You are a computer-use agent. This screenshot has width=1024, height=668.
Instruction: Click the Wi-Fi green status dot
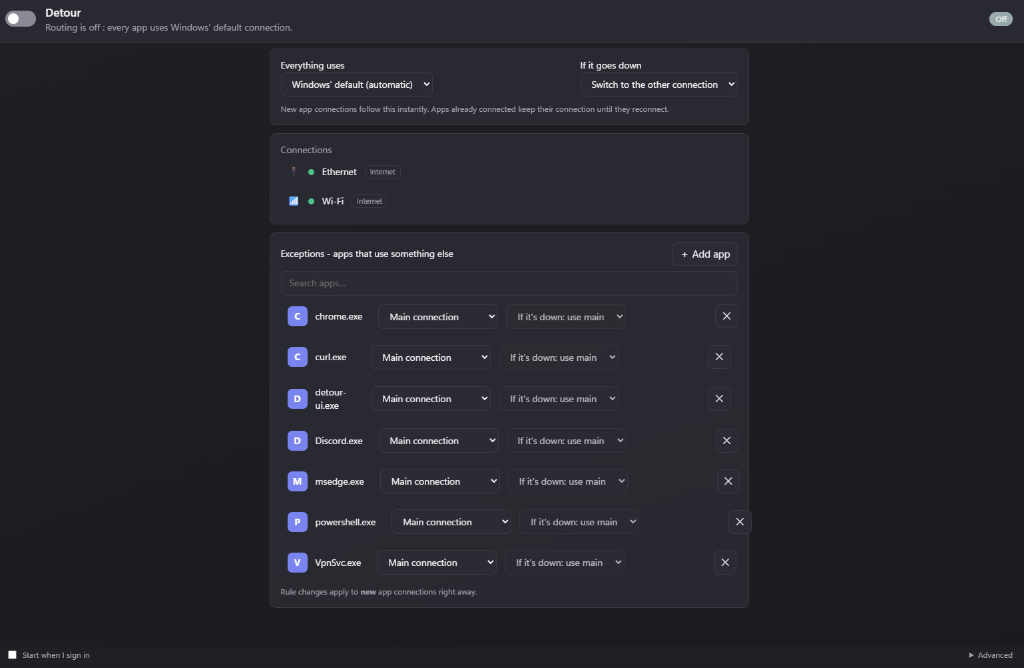(311, 201)
